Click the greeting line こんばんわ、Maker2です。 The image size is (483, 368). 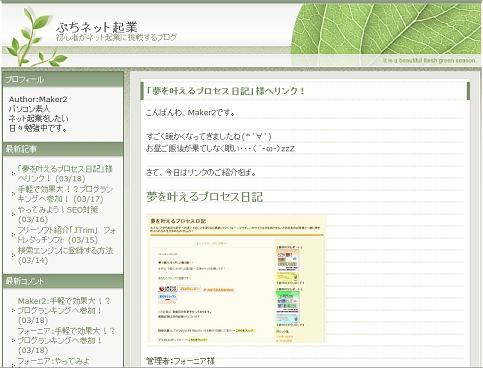(x=191, y=113)
